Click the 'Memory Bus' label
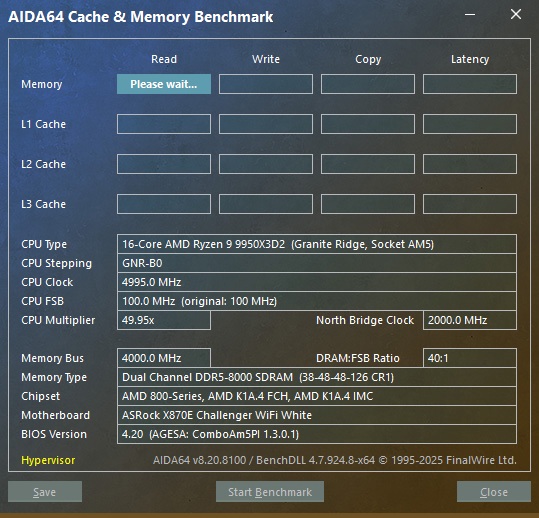This screenshot has height=518, width=539. (52, 358)
